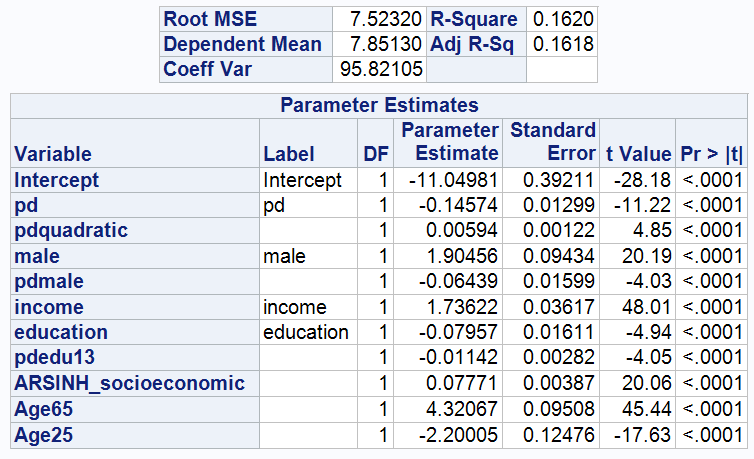Click the Label column header

(x=288, y=154)
